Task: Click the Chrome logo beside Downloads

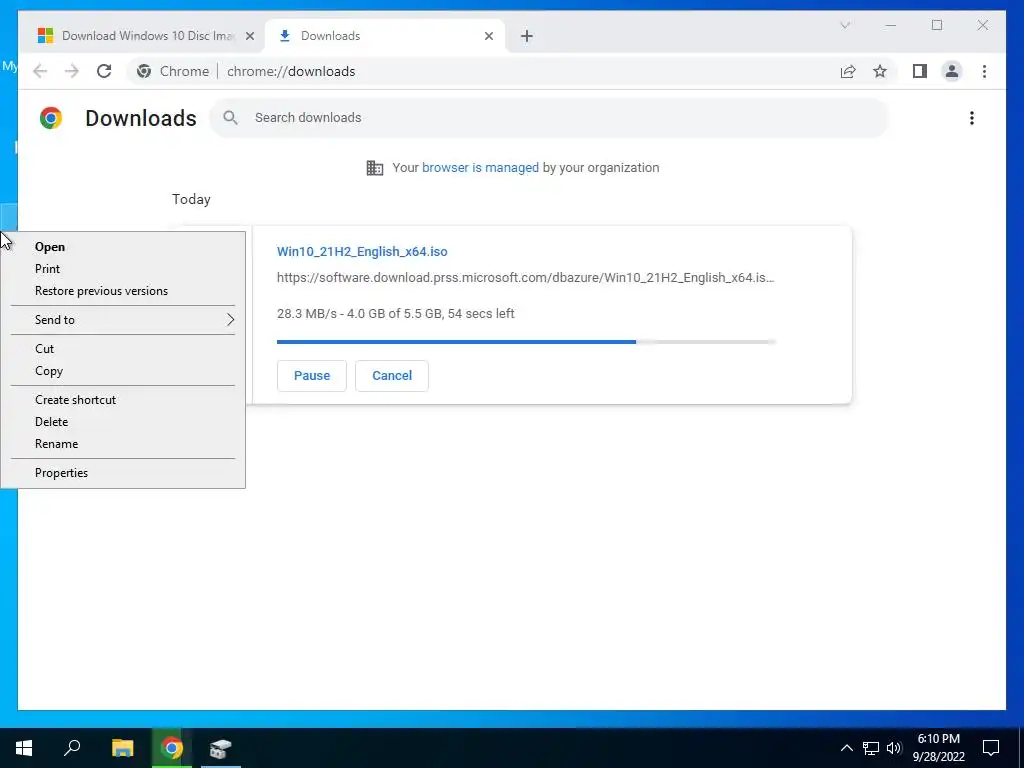Action: 51,118
